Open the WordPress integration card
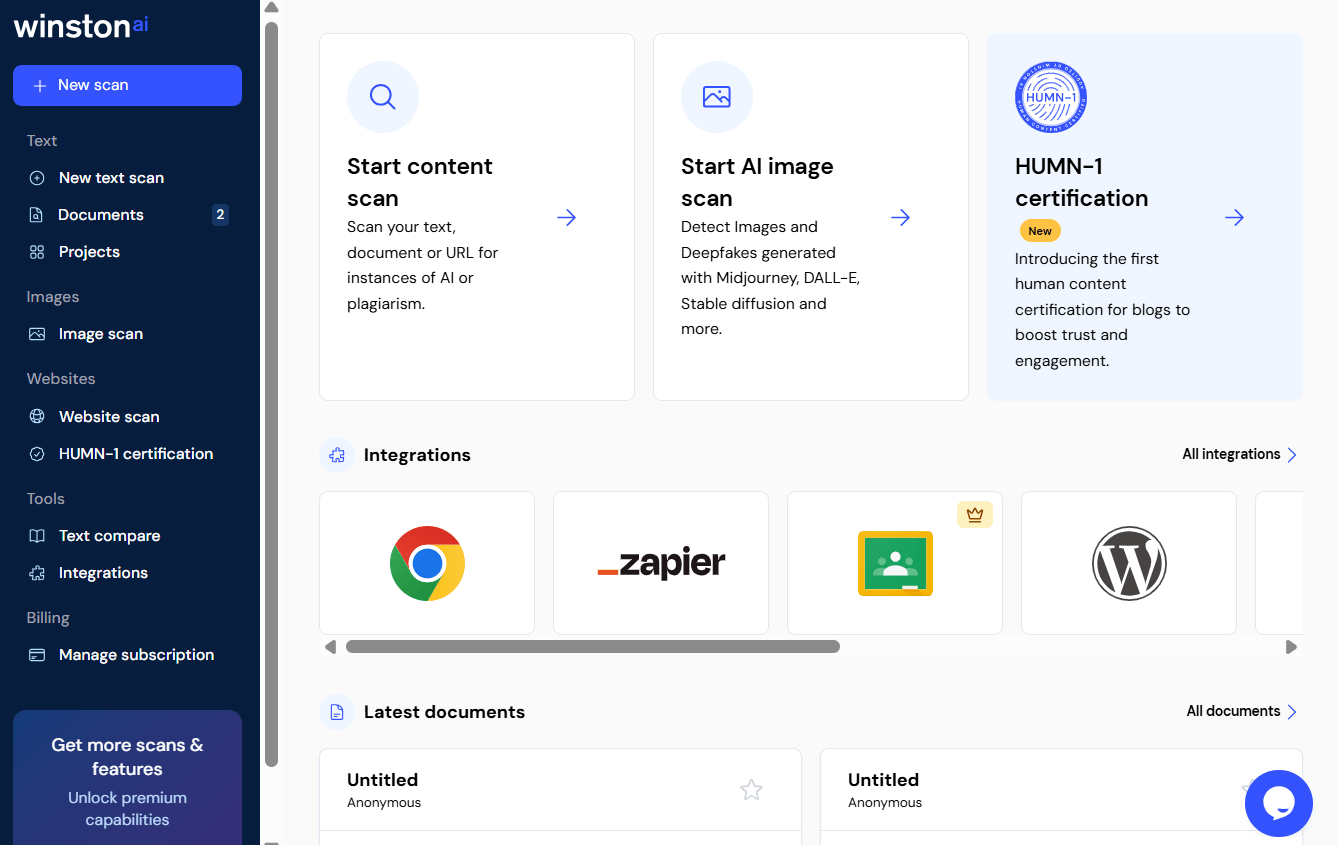The image size is (1338, 845). (x=1129, y=563)
